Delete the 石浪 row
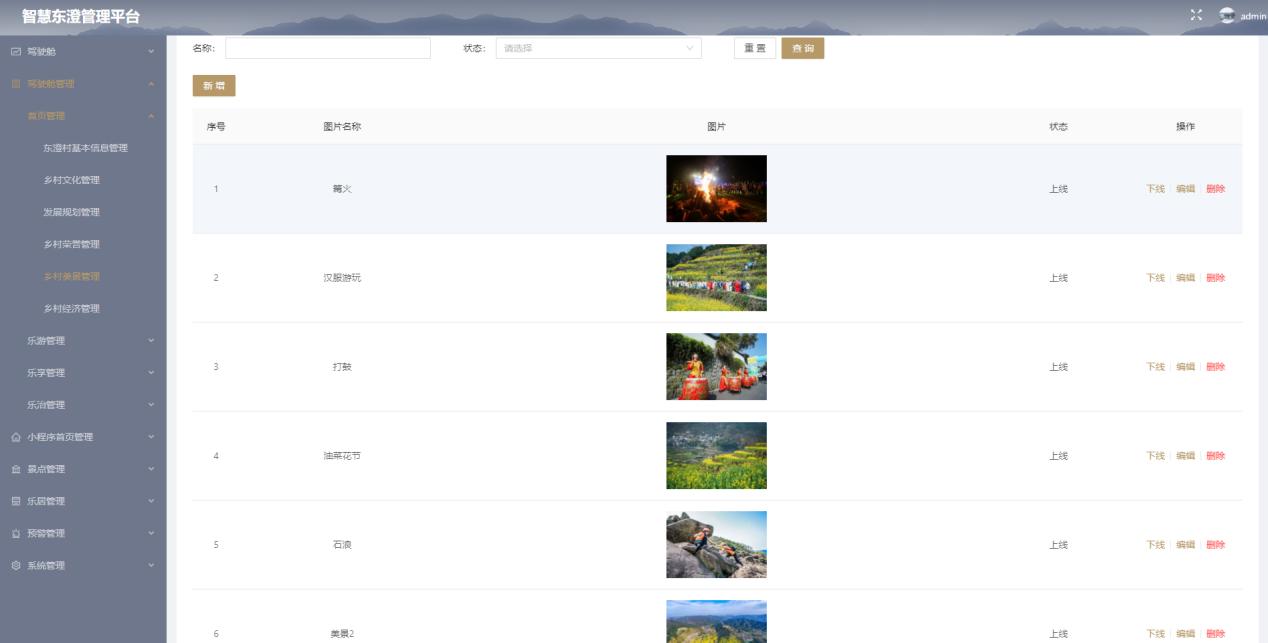 click(x=1215, y=545)
